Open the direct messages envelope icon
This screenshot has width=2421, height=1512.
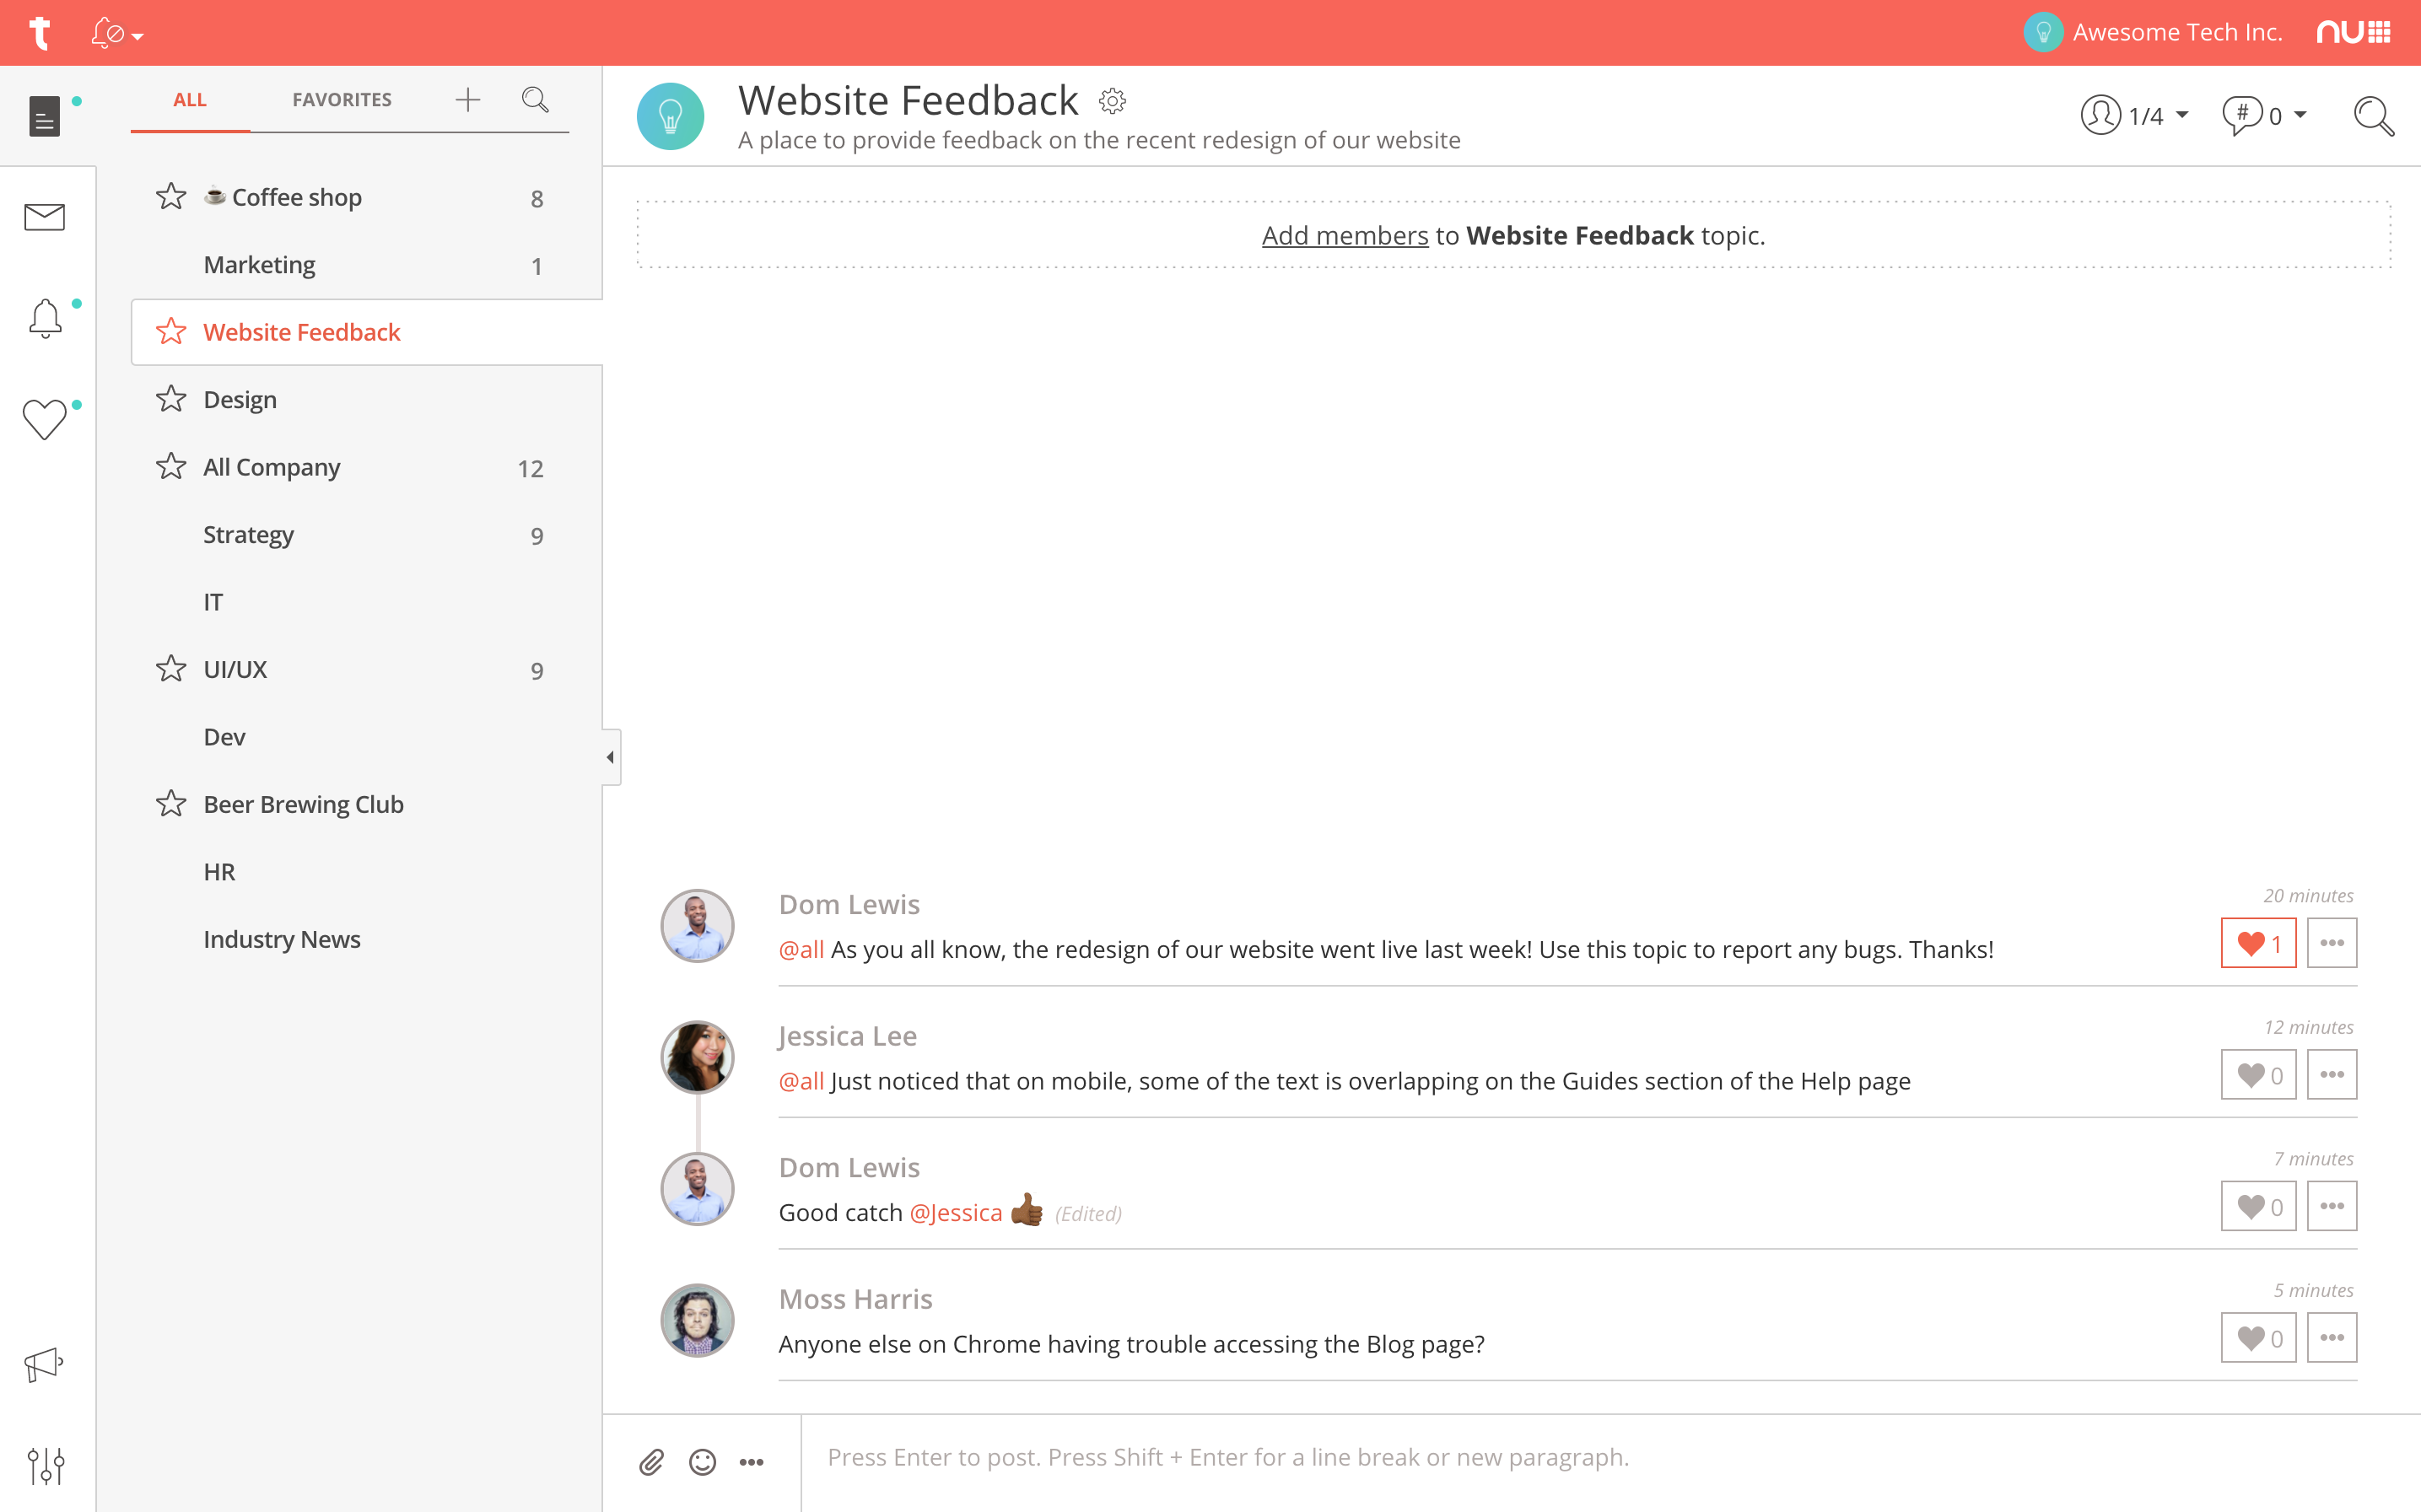click(44, 217)
